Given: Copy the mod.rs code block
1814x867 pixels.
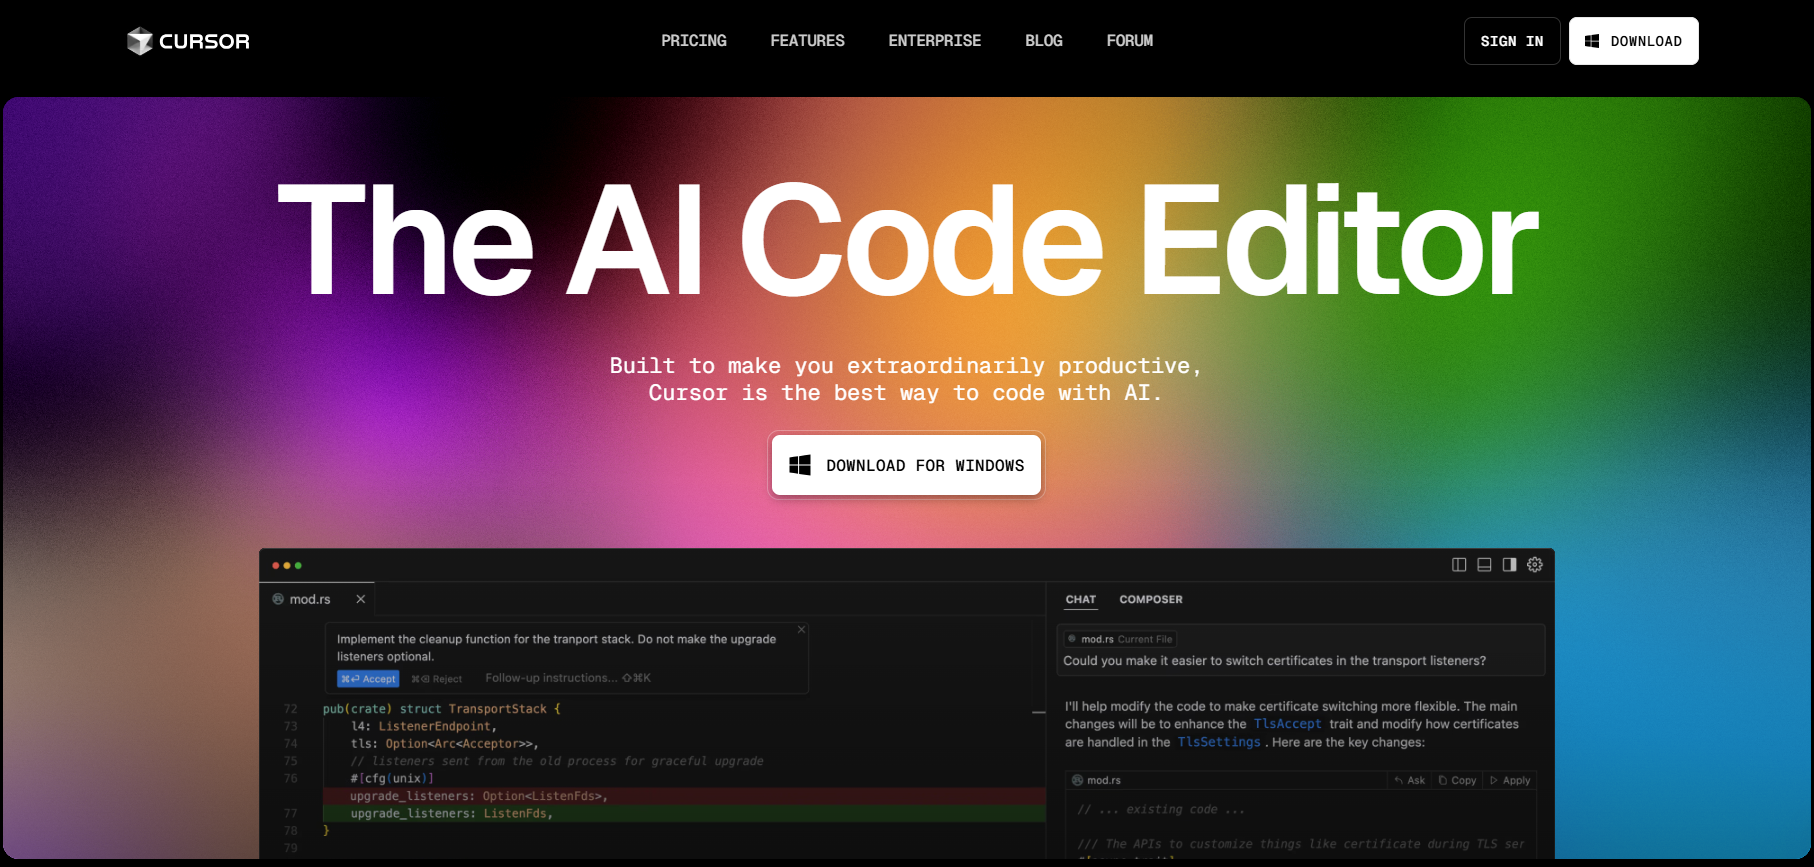Looking at the screenshot, I should [1457, 781].
